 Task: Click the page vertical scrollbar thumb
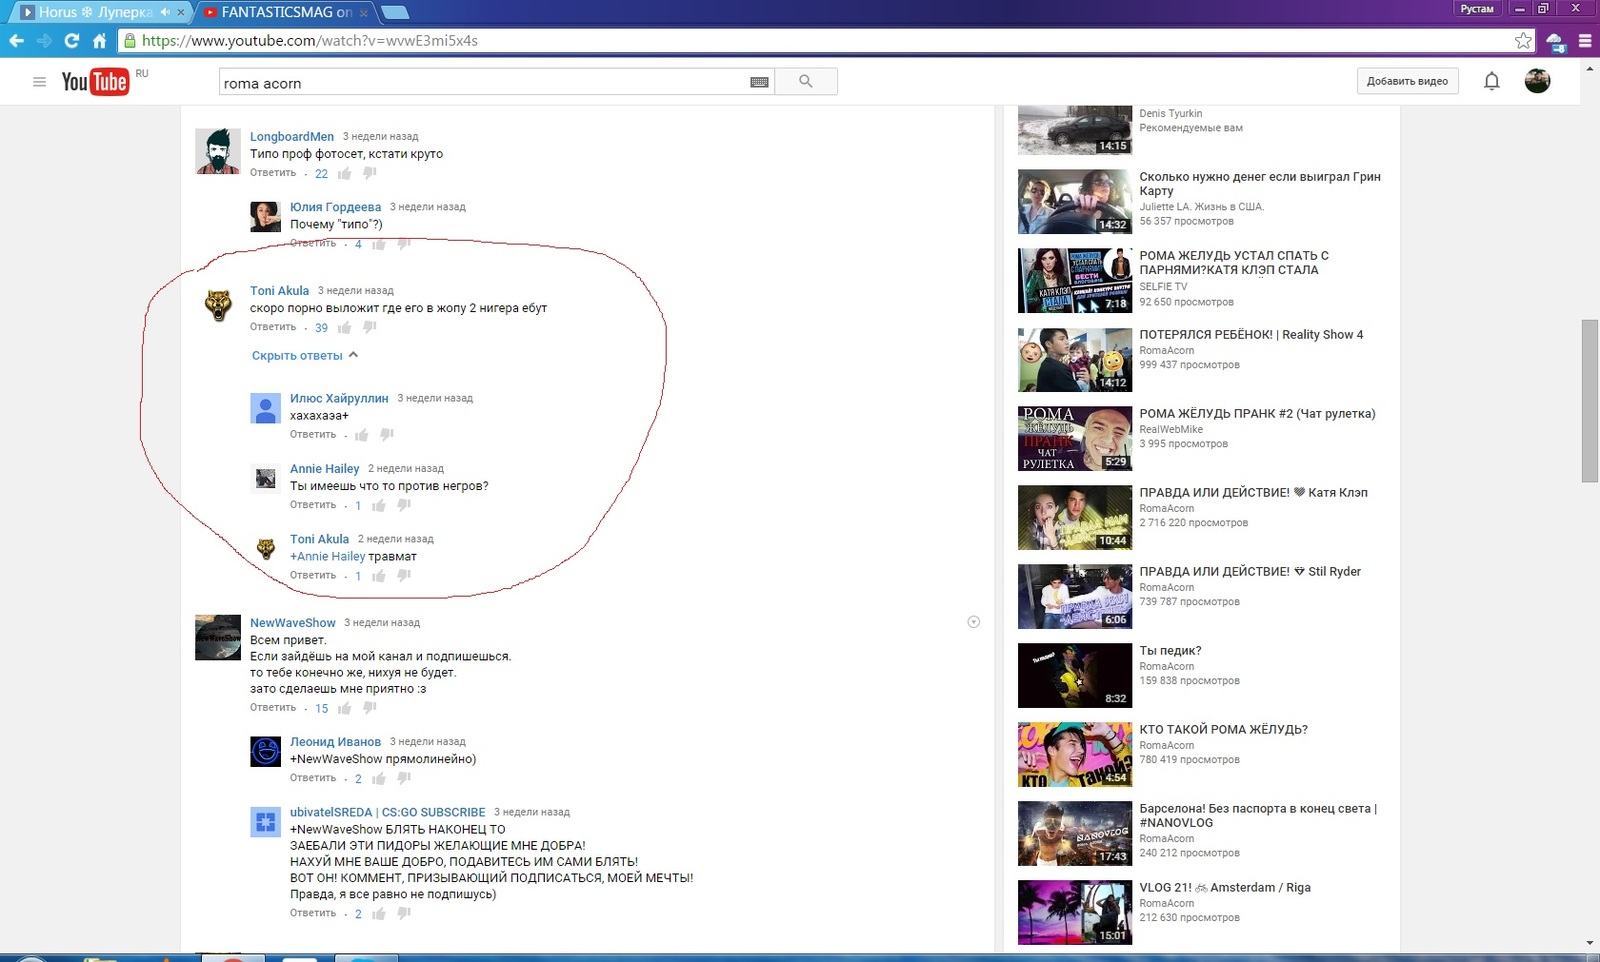click(1589, 400)
